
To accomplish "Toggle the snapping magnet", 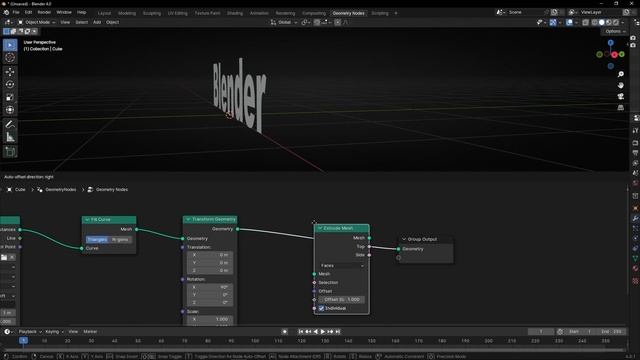I will pyautogui.click(x=317, y=22).
